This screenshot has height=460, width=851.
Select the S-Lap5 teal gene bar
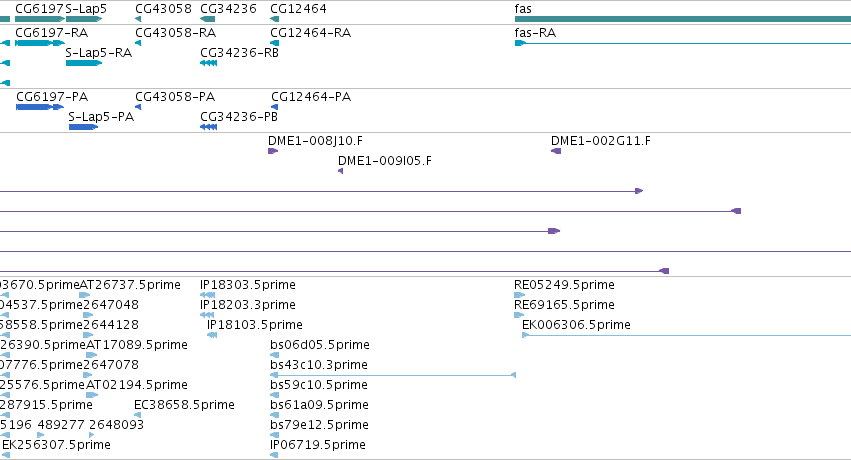coord(84,19)
